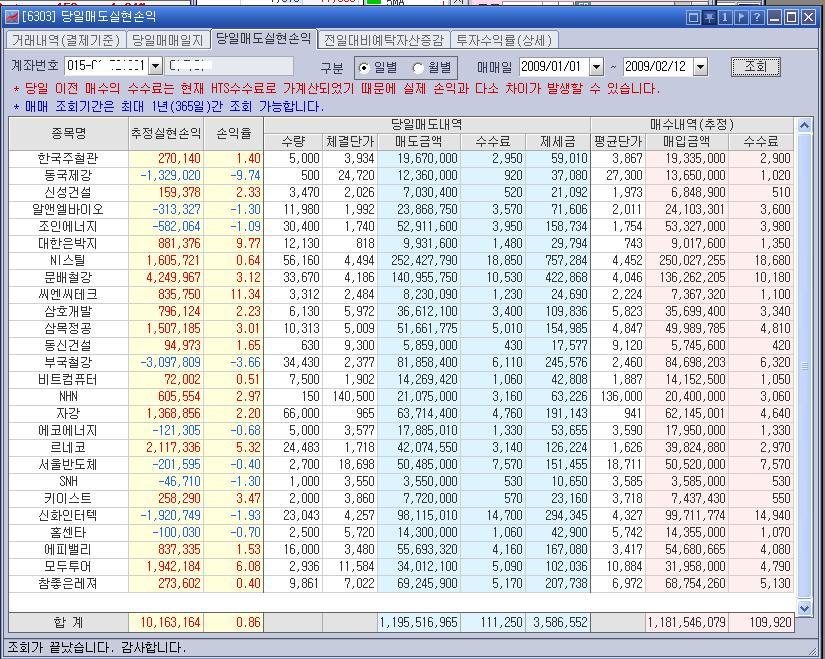Open the 당일매매일지 tab
The height and width of the screenshot is (659, 825).
coord(167,40)
